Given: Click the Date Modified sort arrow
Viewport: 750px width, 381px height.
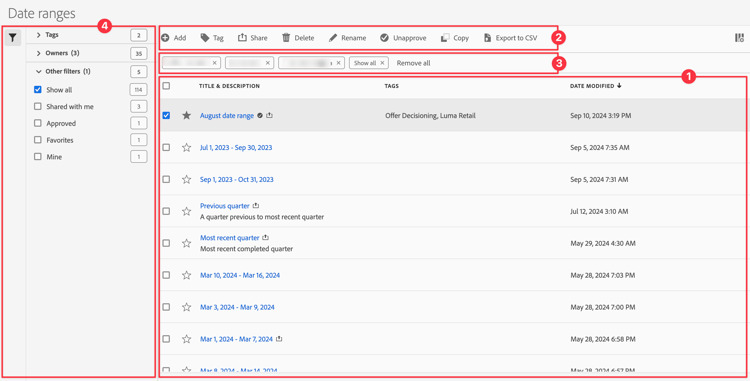Looking at the screenshot, I should [x=620, y=86].
